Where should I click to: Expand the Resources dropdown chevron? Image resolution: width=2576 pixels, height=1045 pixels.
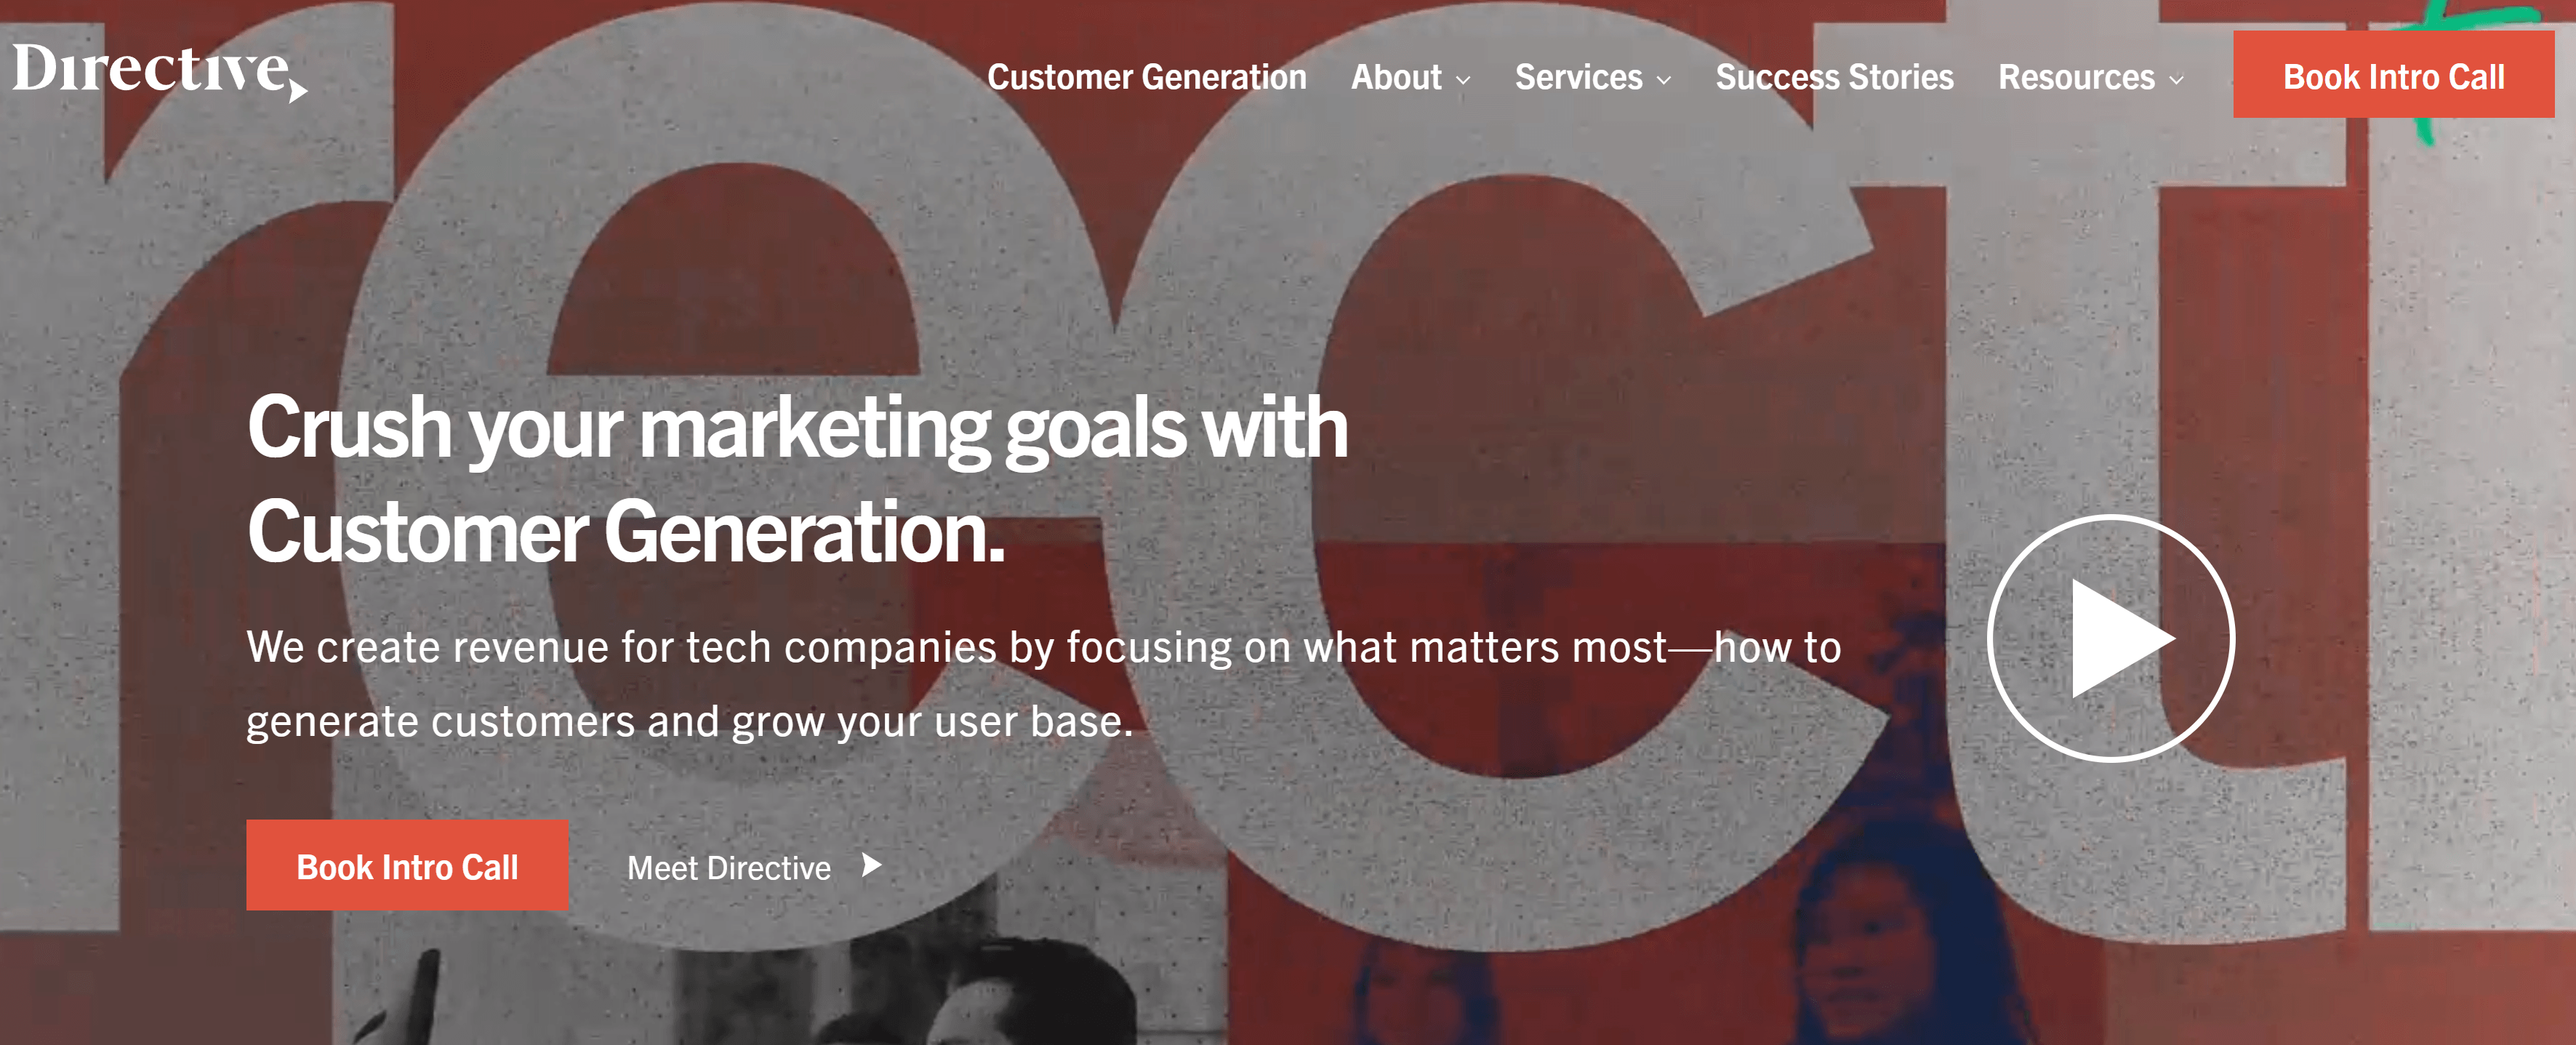click(x=2176, y=80)
